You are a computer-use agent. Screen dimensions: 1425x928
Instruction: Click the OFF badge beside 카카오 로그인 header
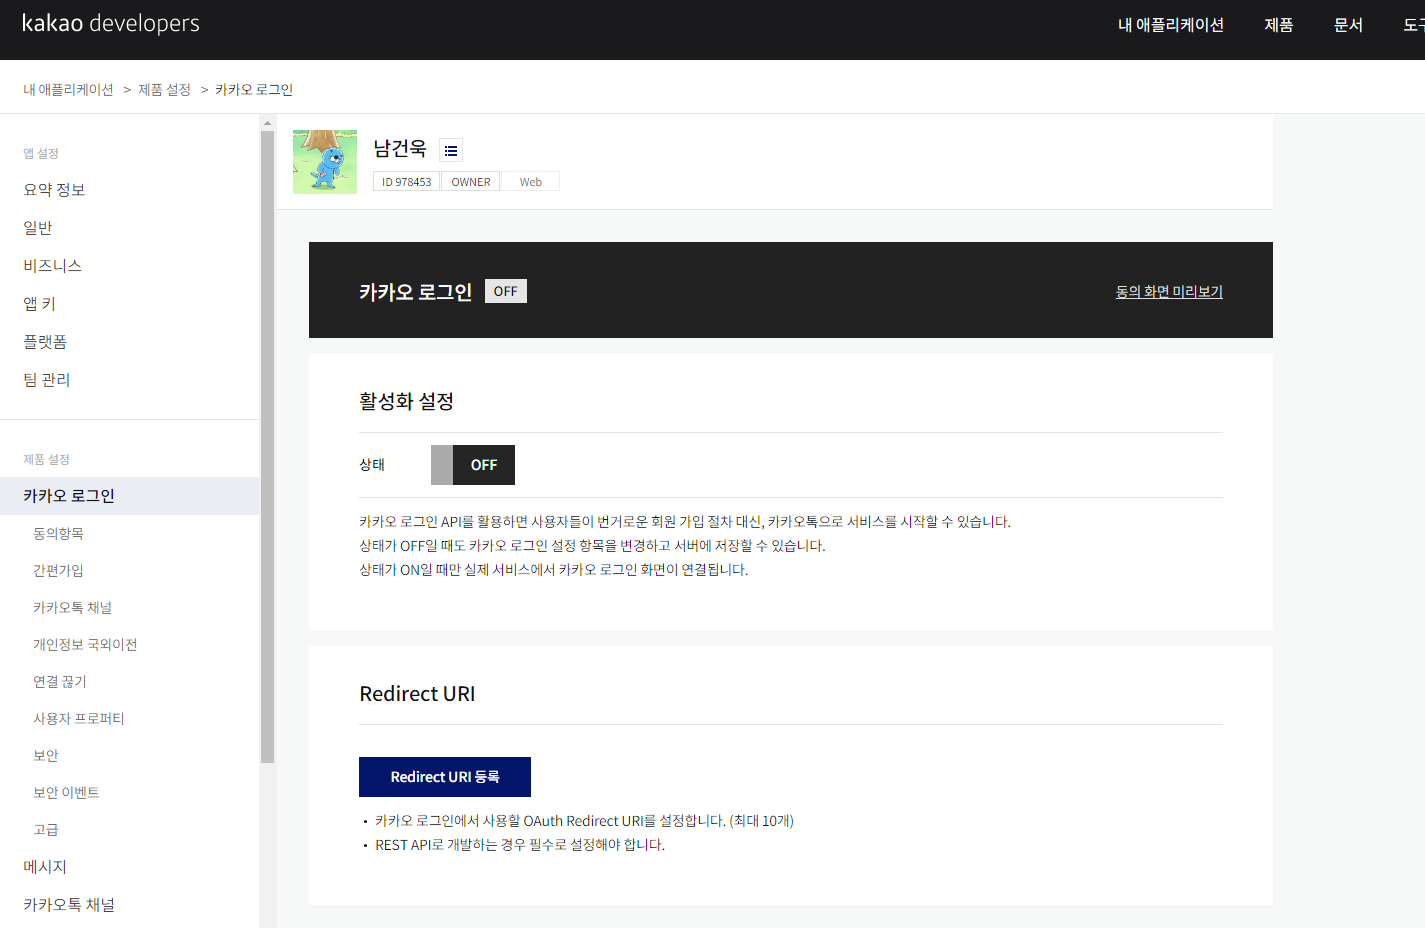coord(506,291)
